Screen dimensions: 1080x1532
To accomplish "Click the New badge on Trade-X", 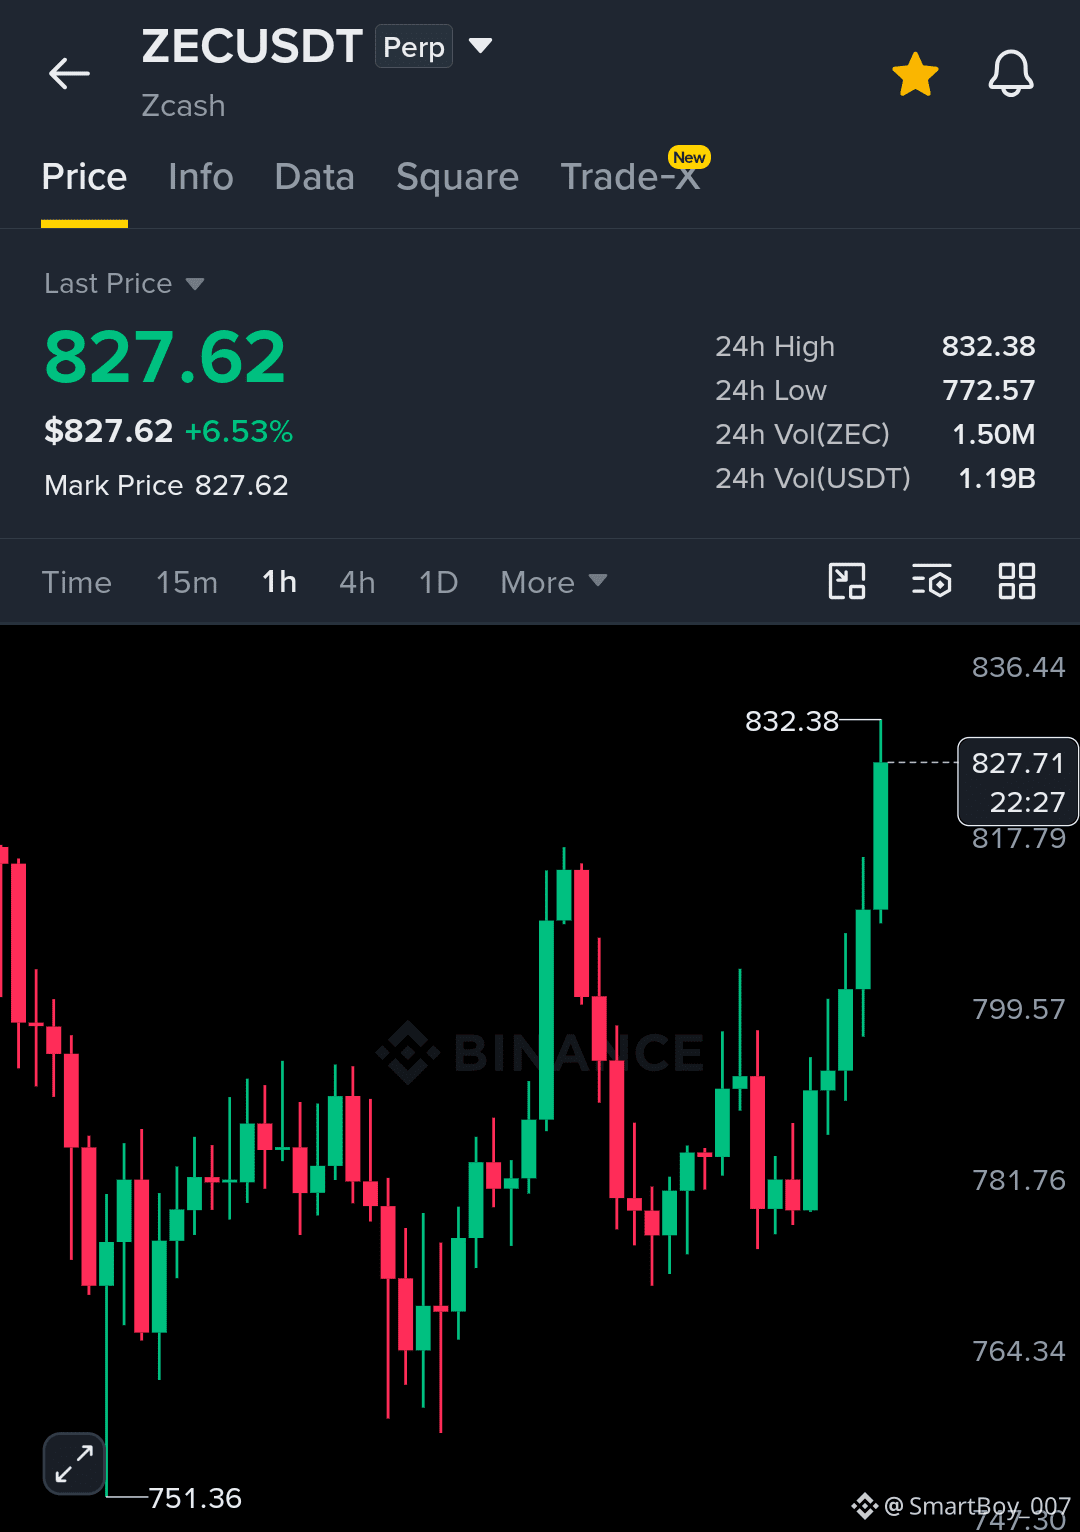I will [x=689, y=157].
